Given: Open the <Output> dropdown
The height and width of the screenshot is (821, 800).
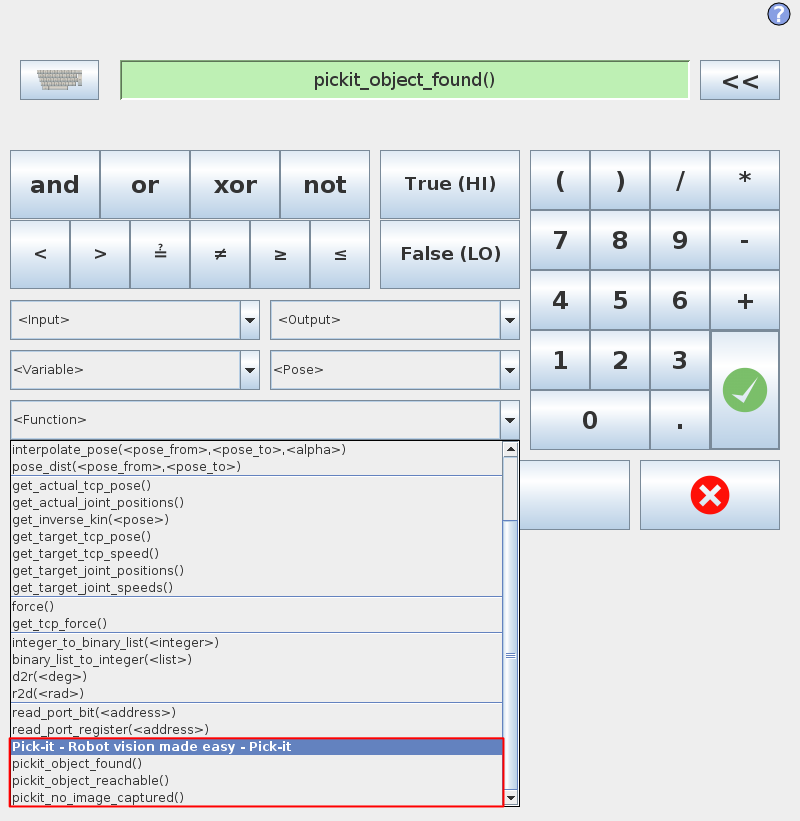Looking at the screenshot, I should click(395, 320).
